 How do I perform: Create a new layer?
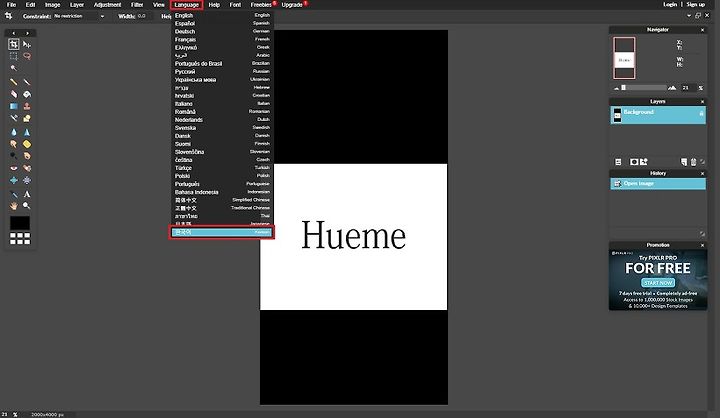click(684, 162)
